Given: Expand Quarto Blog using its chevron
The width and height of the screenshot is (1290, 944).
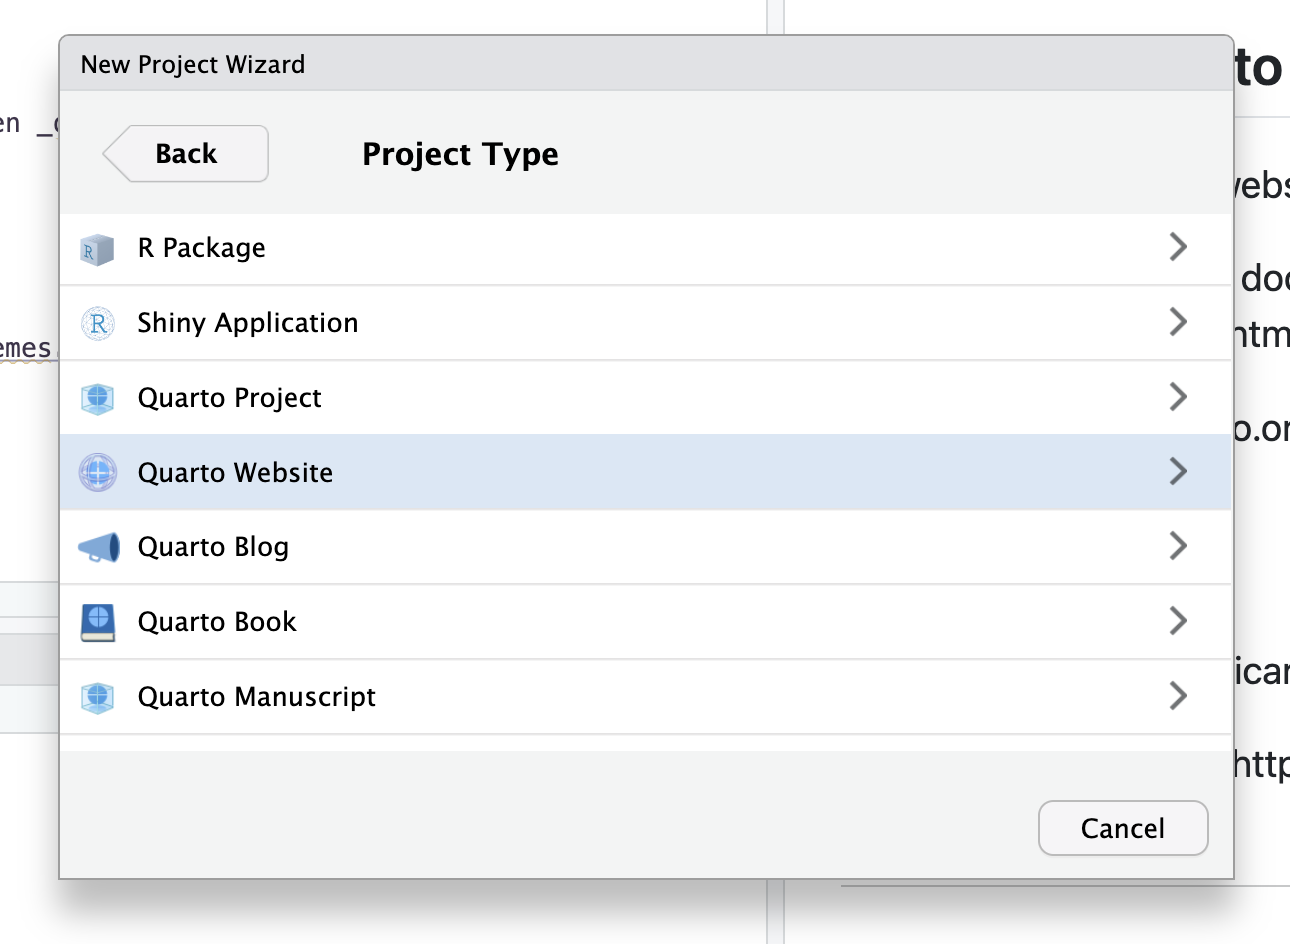Looking at the screenshot, I should pyautogui.click(x=1178, y=546).
